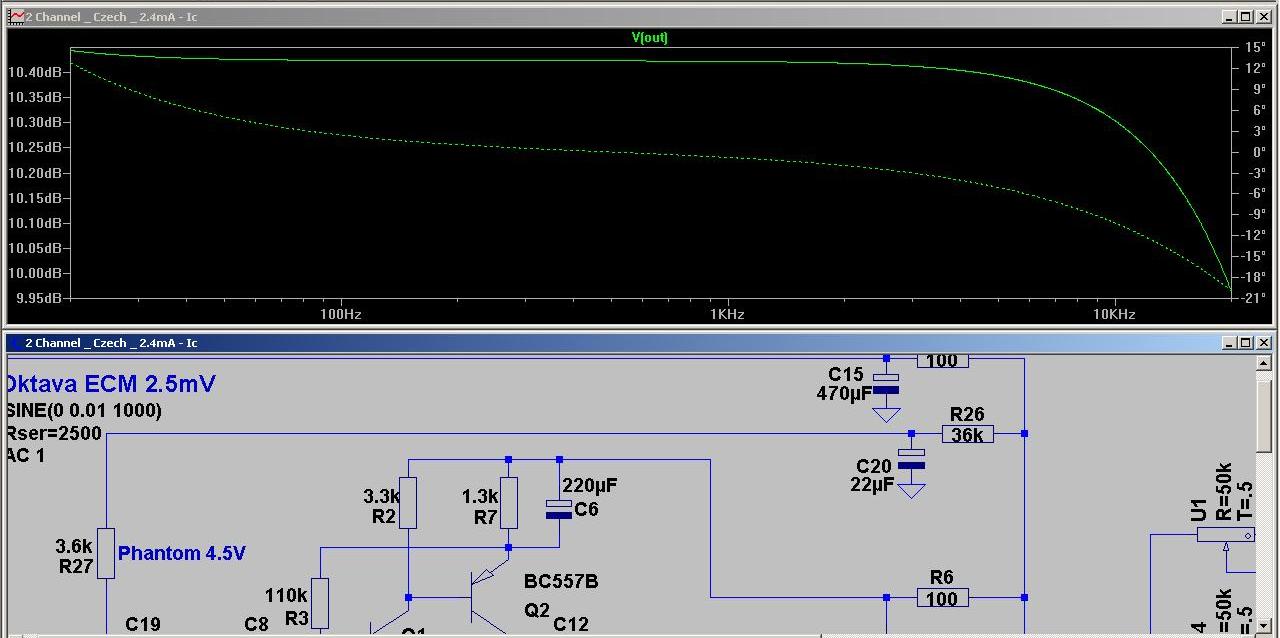
Task: Click the 110k resistor value
Action: point(286,596)
